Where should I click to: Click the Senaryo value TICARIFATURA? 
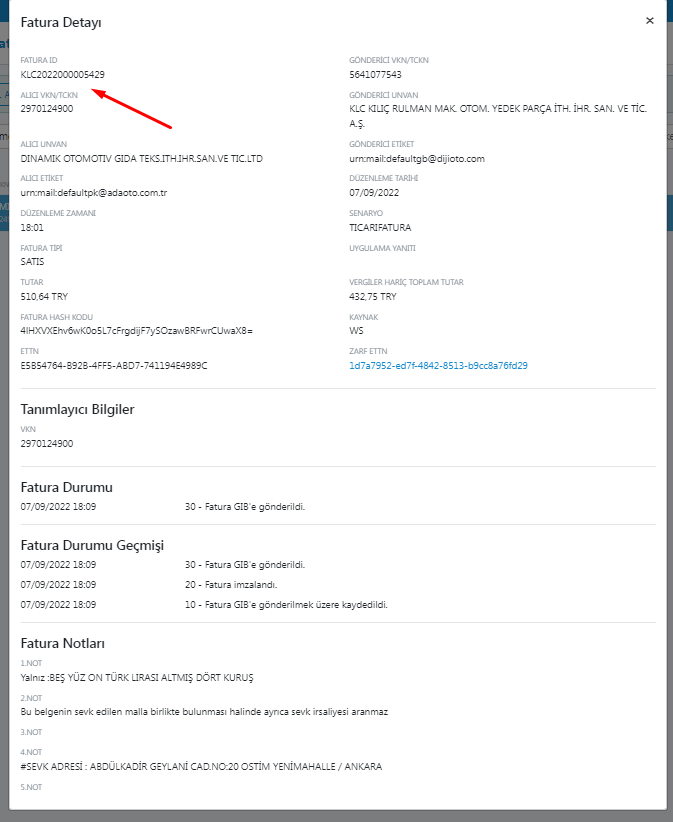(x=380, y=227)
